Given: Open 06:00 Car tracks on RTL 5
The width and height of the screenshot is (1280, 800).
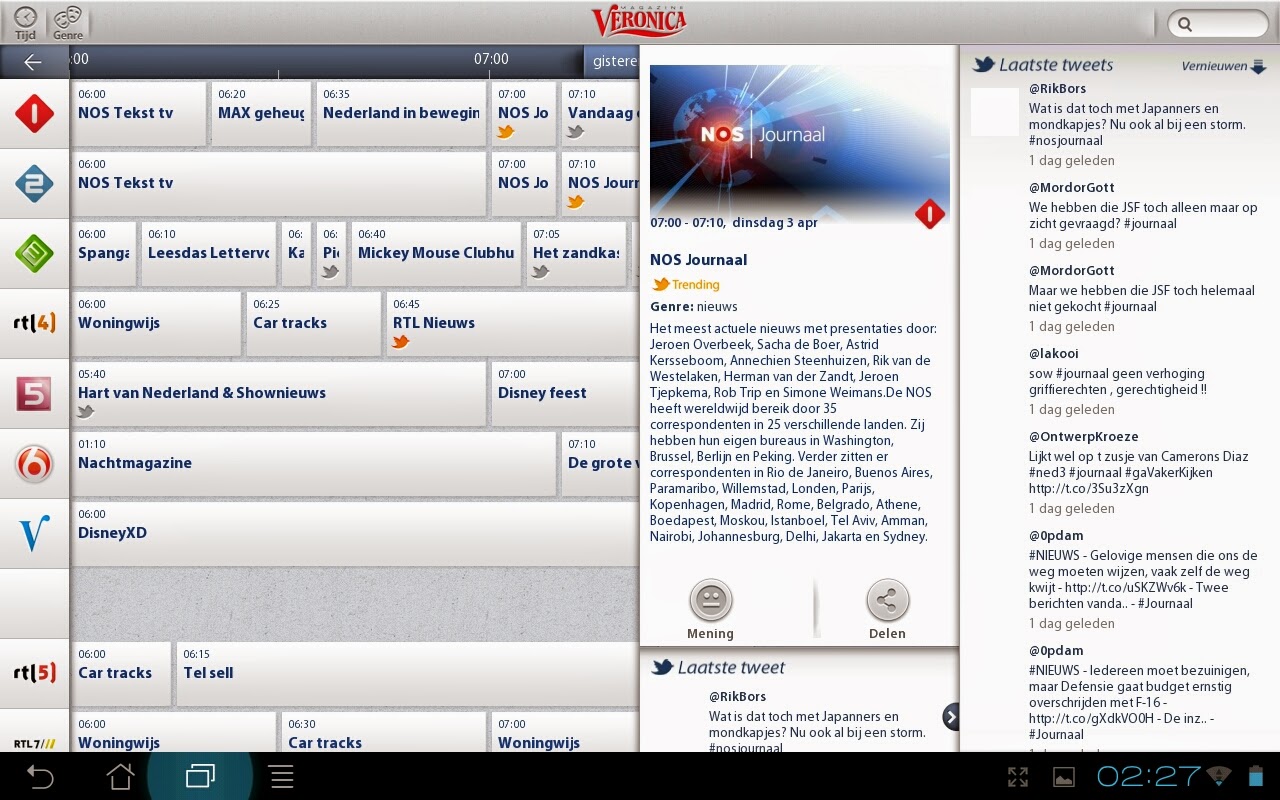Looking at the screenshot, I should pos(121,674).
